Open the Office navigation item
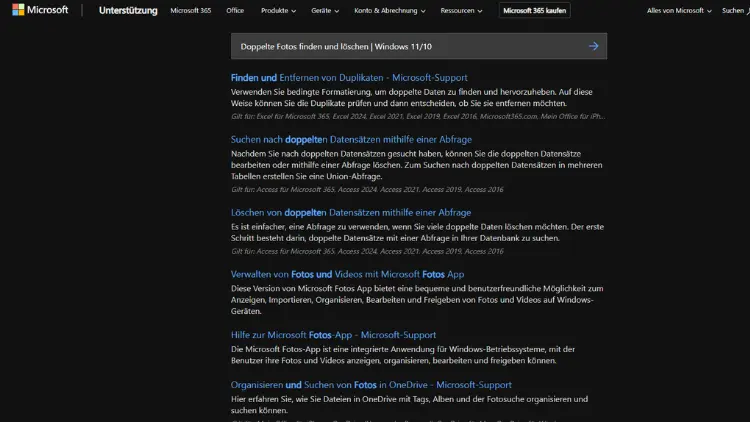This screenshot has width=750, height=422. click(x=235, y=11)
